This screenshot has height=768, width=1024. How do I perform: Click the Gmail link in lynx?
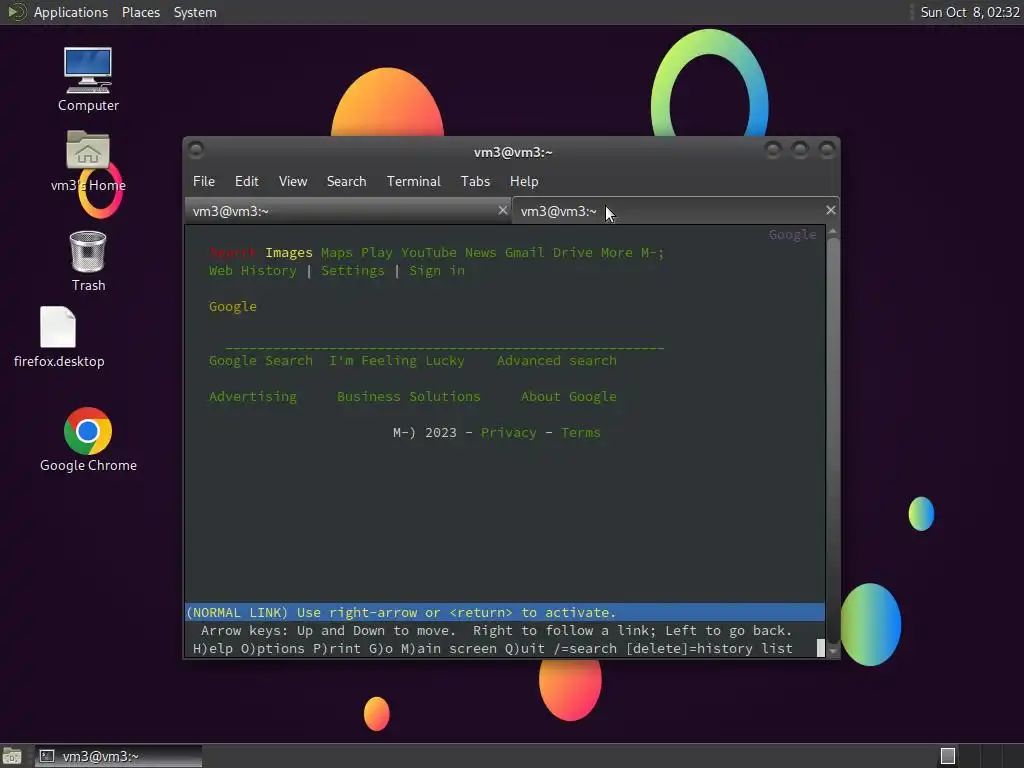pos(524,253)
